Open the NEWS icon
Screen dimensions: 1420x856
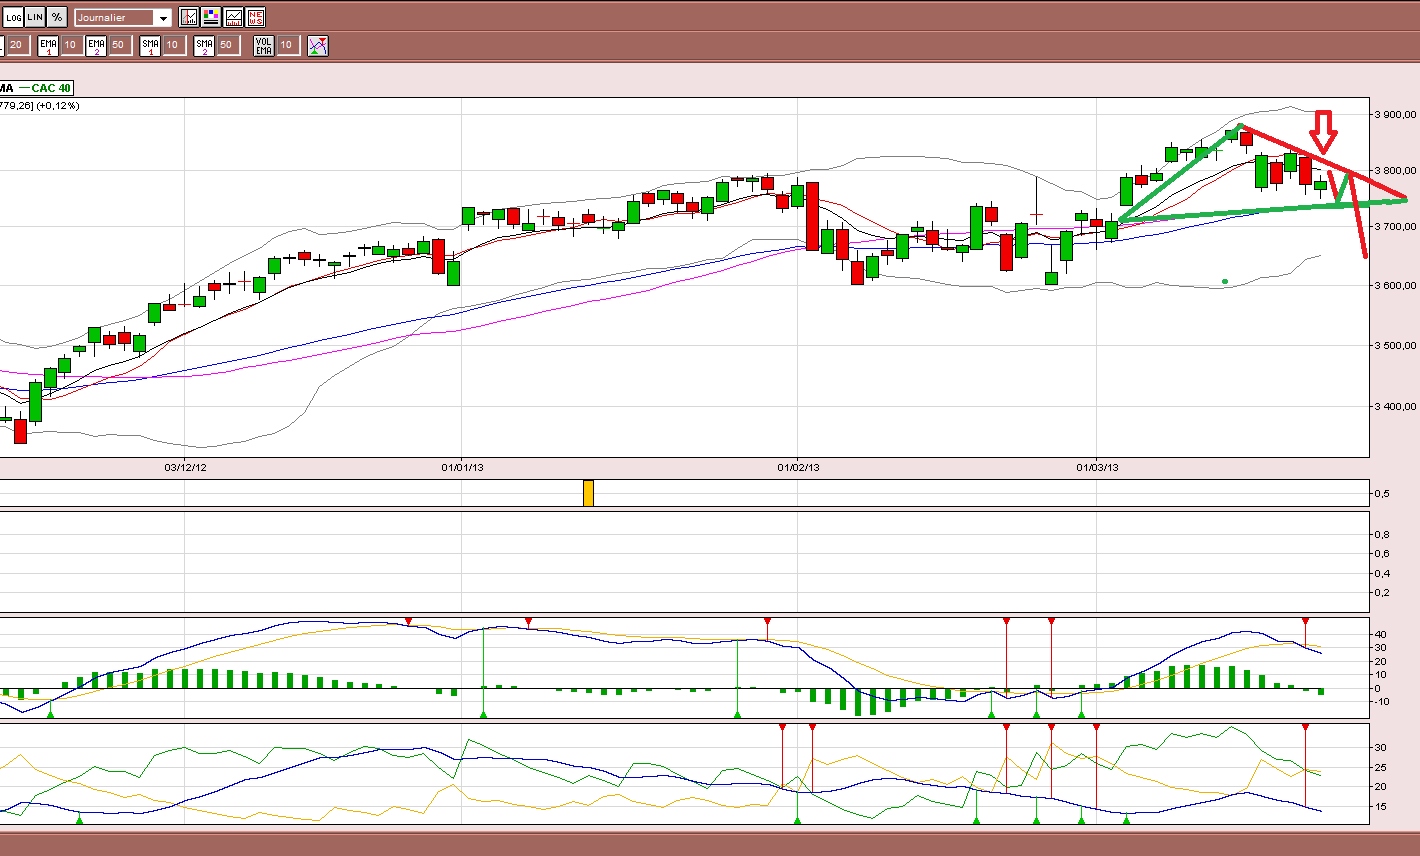pos(256,17)
